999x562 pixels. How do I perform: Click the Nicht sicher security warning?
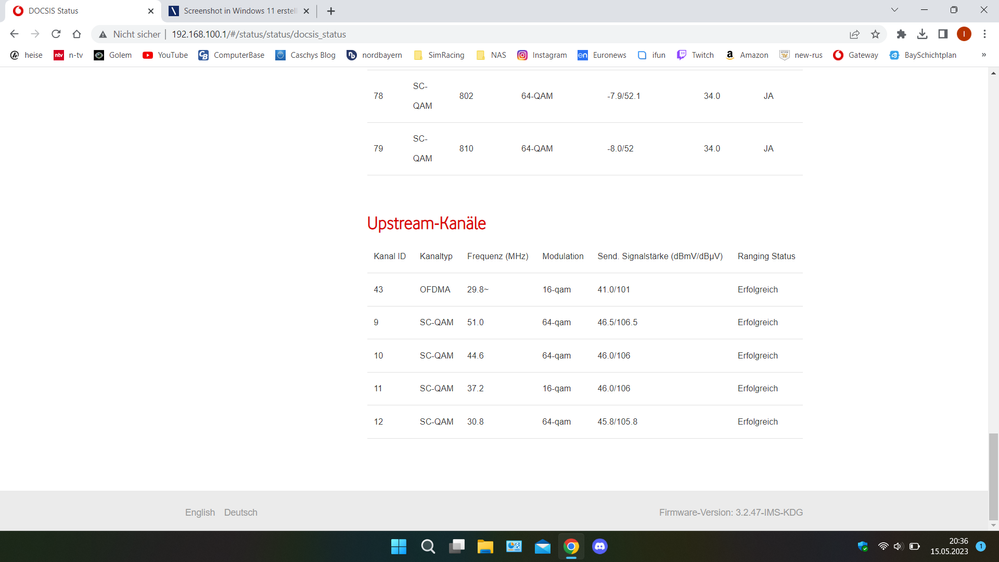point(129,34)
